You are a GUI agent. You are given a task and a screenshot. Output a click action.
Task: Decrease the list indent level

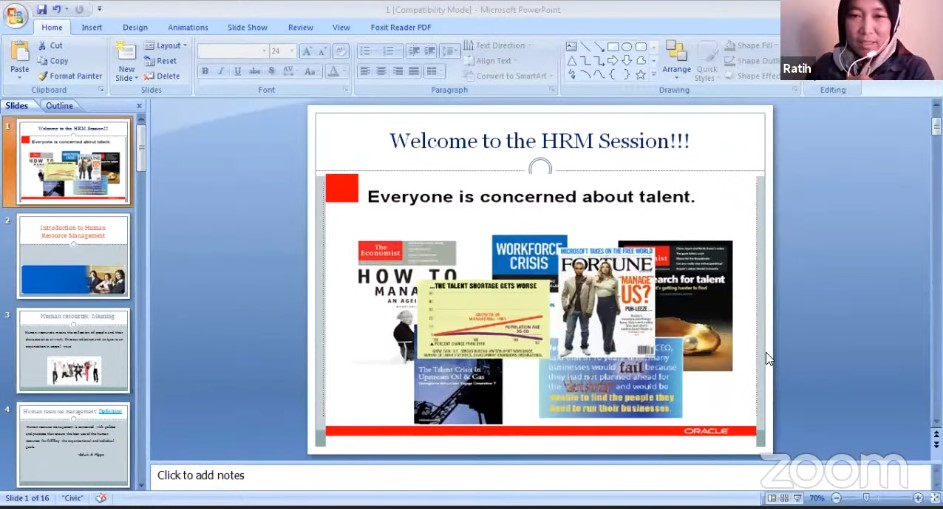pos(414,51)
